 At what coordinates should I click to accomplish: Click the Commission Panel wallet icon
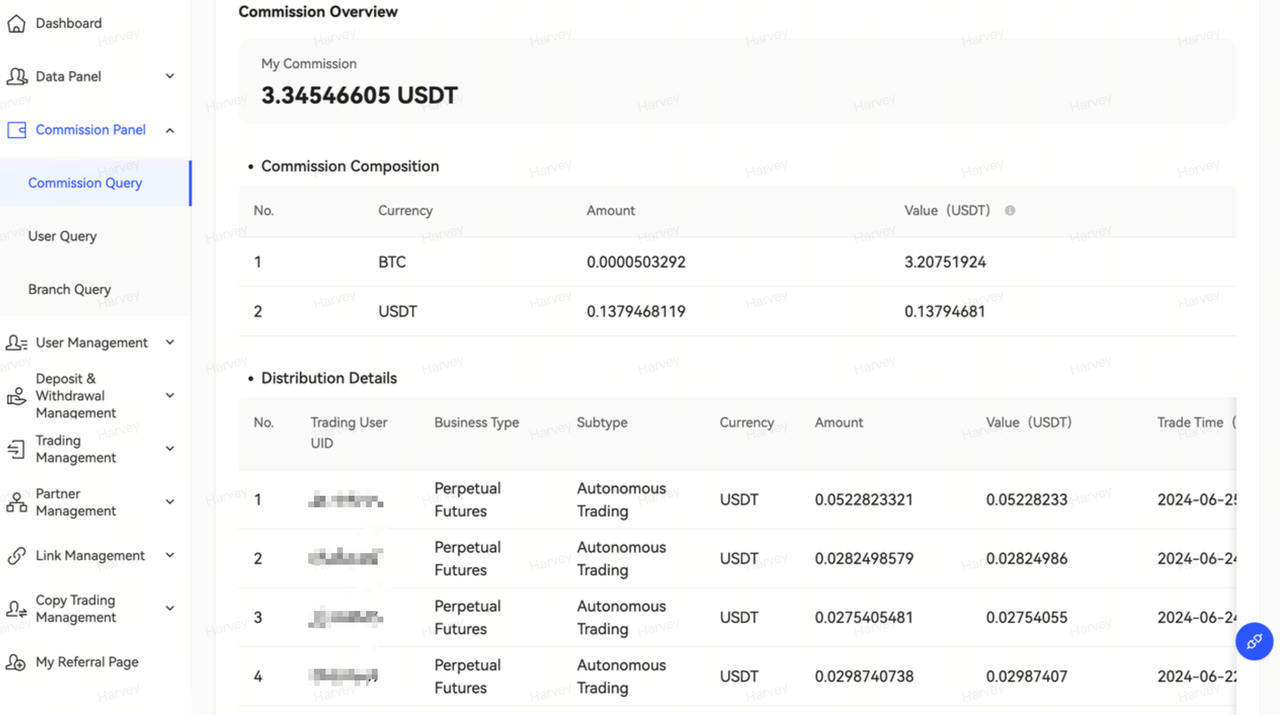[16, 130]
